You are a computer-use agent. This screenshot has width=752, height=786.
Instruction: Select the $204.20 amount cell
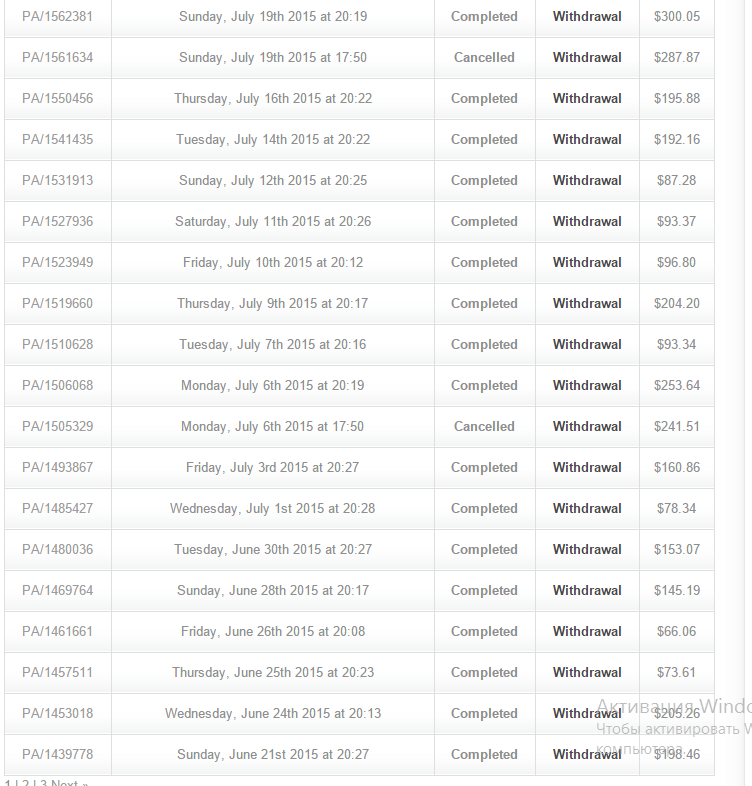676,303
